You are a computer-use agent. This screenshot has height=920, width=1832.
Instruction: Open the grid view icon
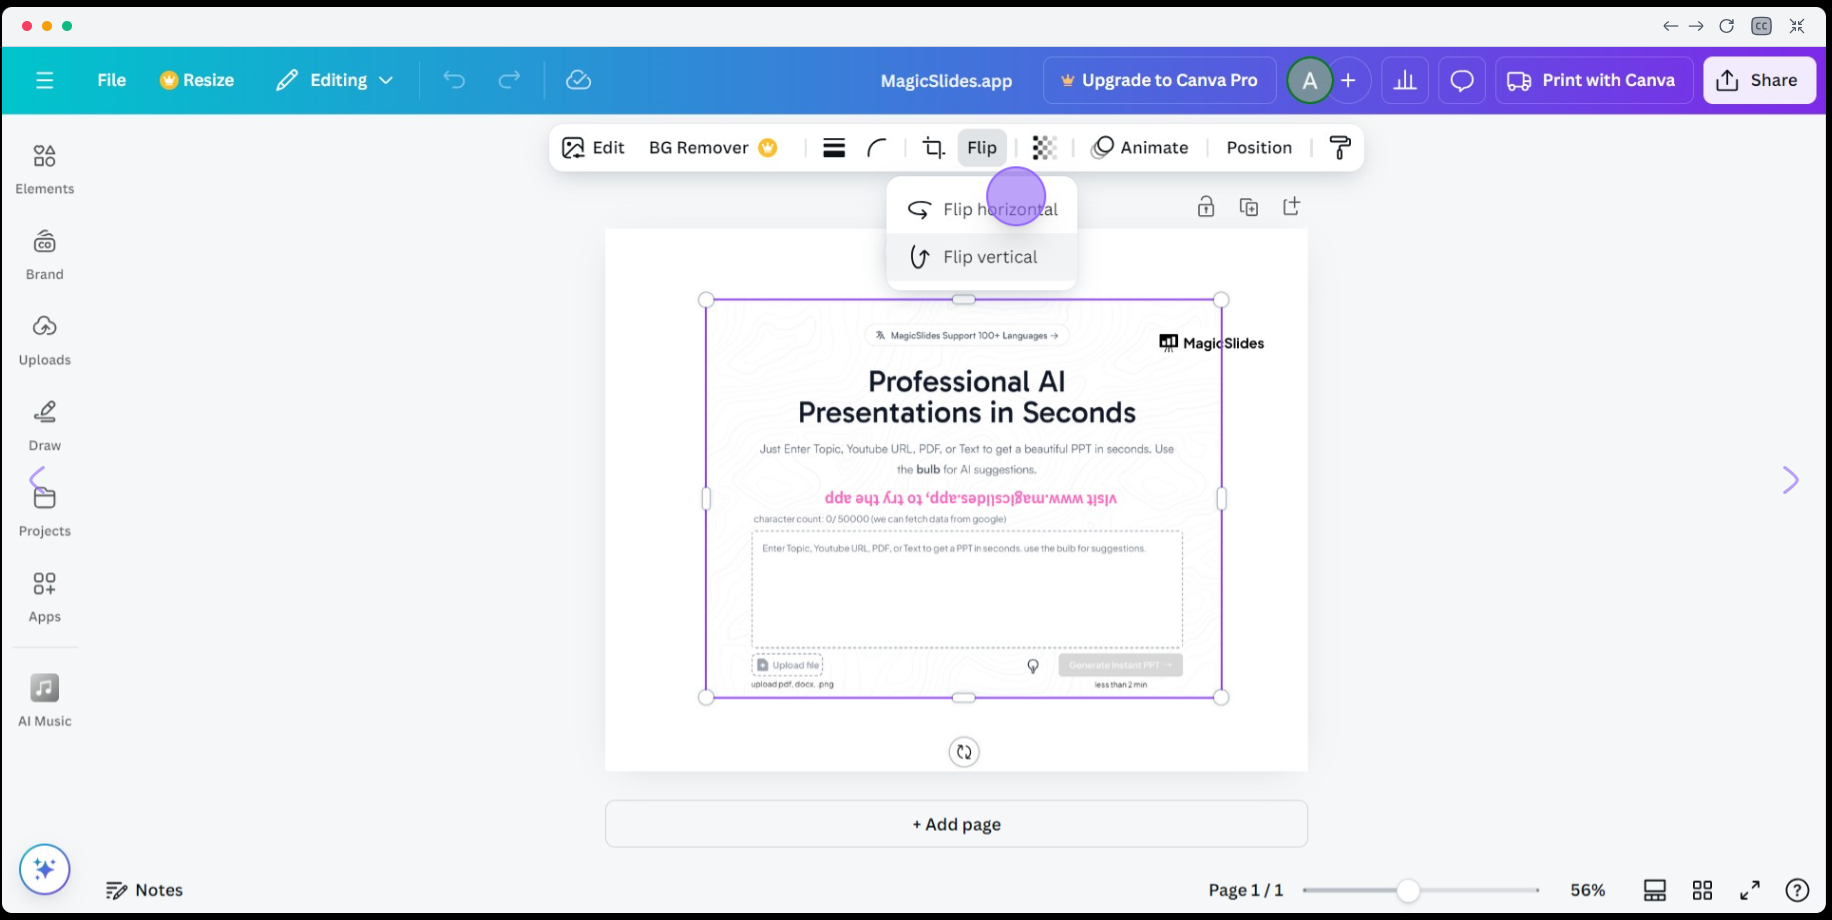click(1702, 890)
